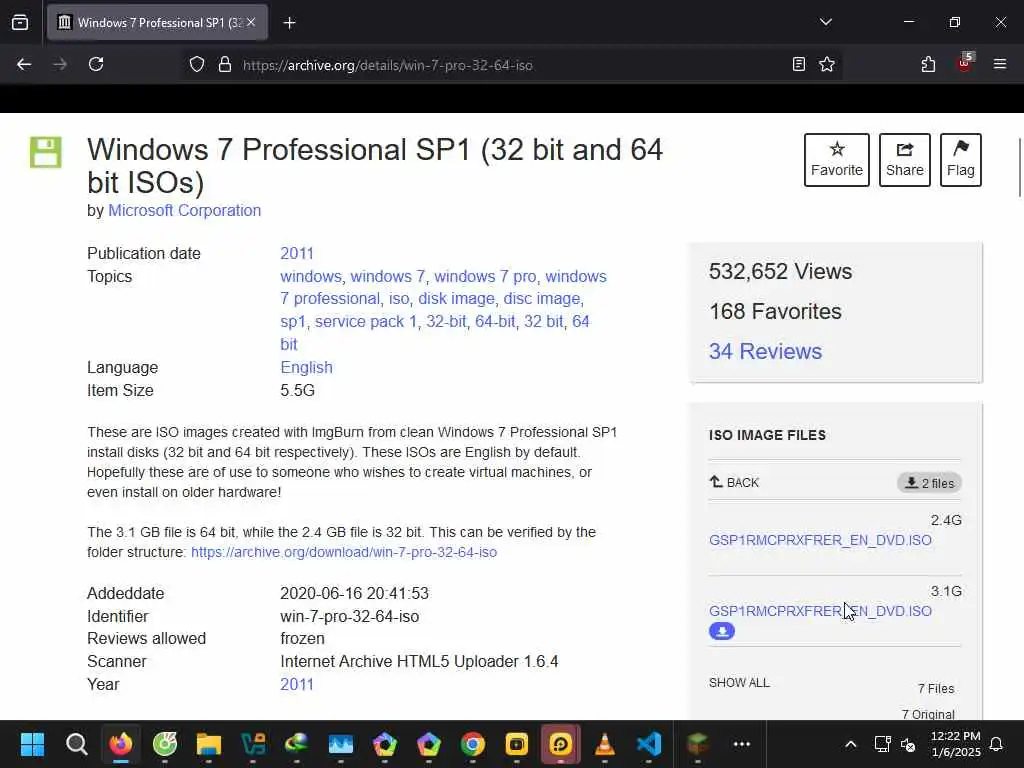
Task: Open the 34 Reviews link
Action: (765, 351)
